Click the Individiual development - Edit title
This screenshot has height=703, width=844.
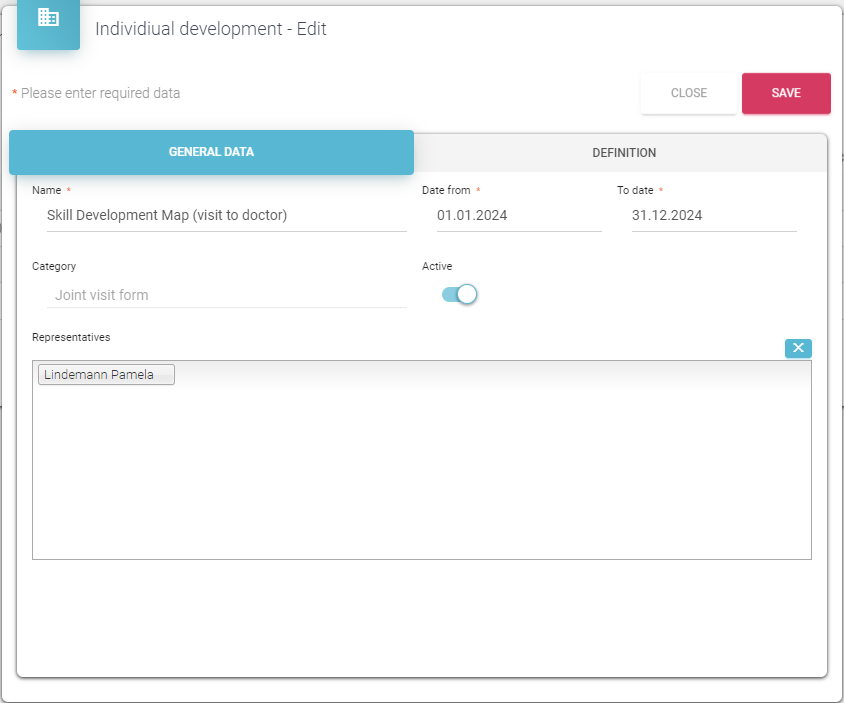click(x=211, y=29)
